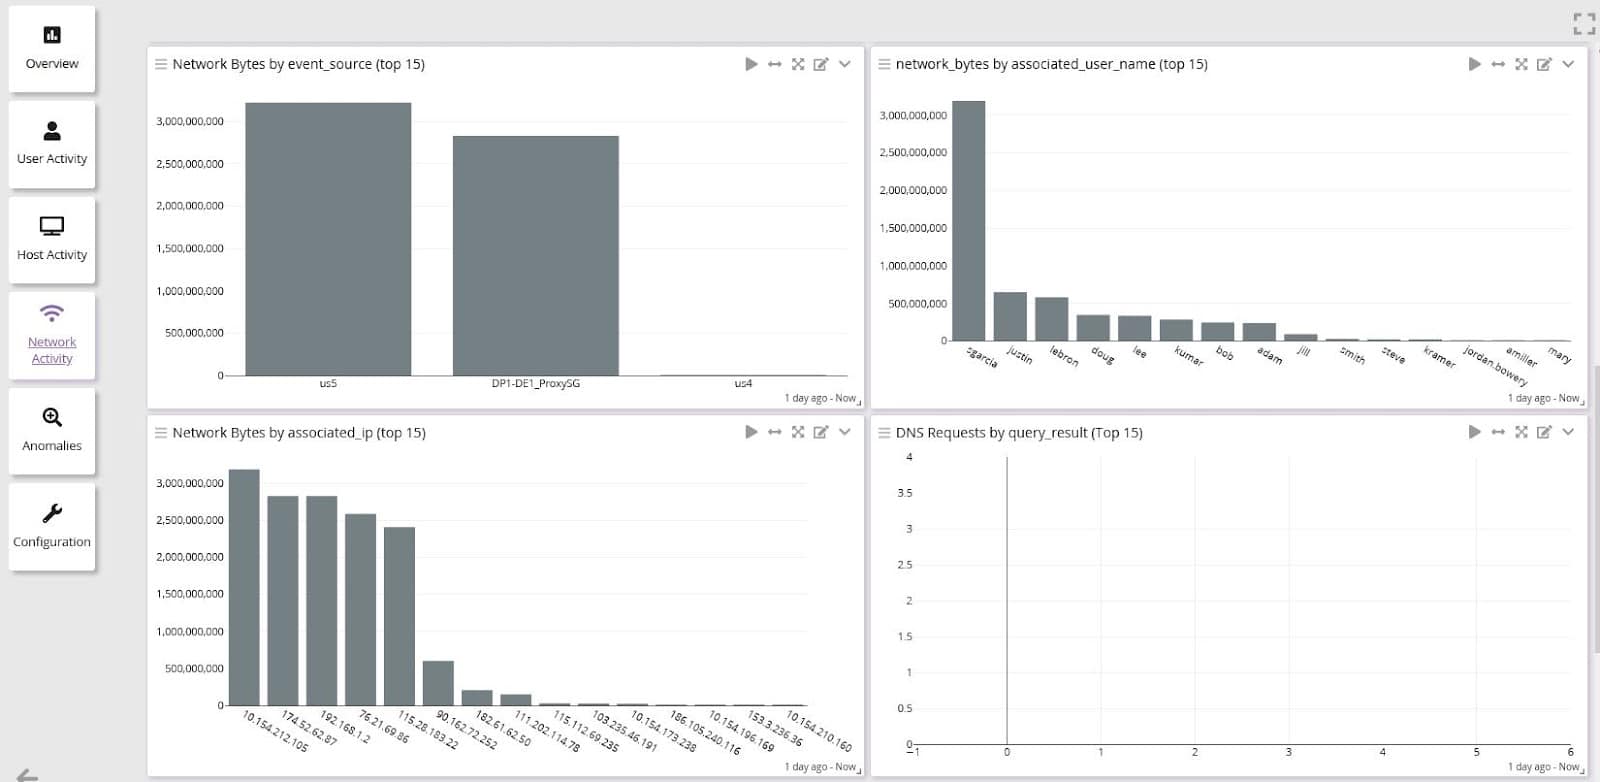This screenshot has height=782, width=1600.
Task: Open the Overview dashboard tab
Action: click(x=52, y=48)
